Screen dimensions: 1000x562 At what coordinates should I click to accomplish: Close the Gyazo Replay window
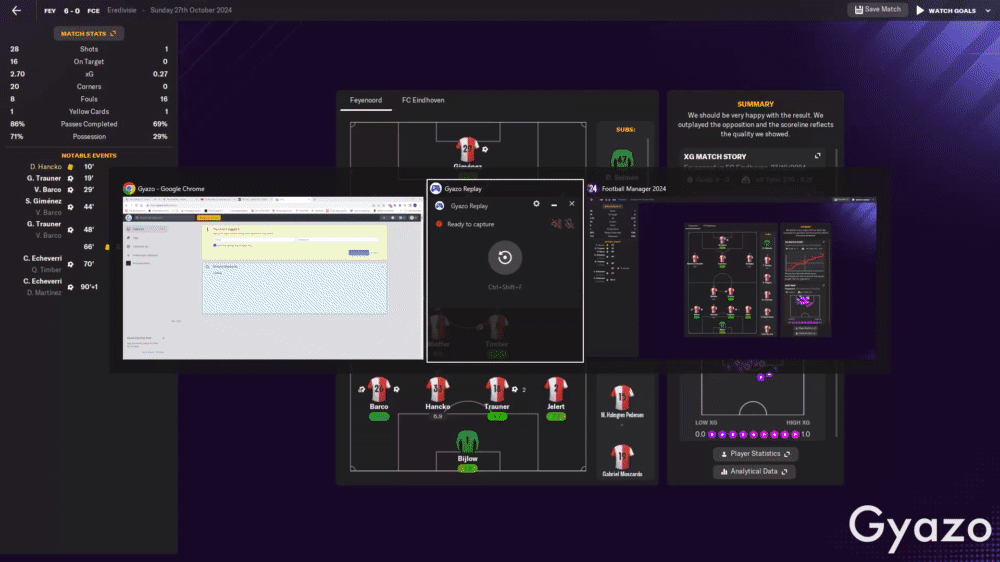pos(571,203)
